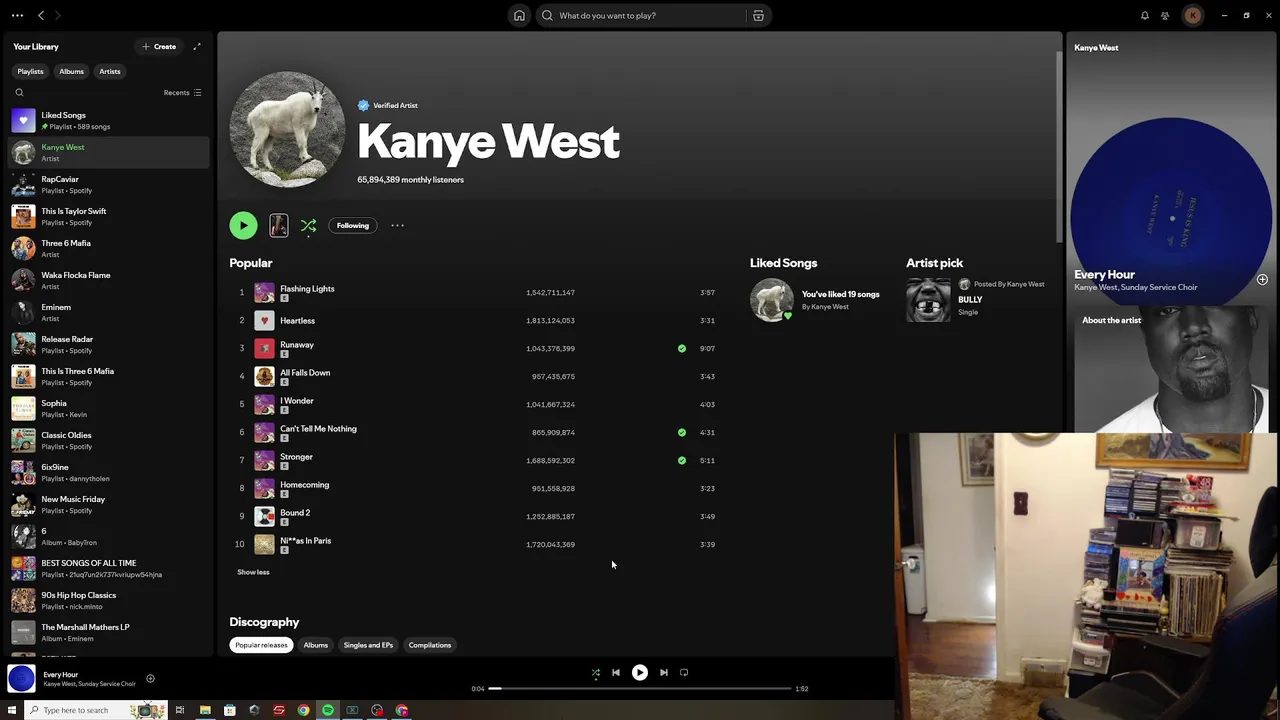Open Release Radar playlist
Viewport: 1280px width, 720px height.
pos(109,344)
